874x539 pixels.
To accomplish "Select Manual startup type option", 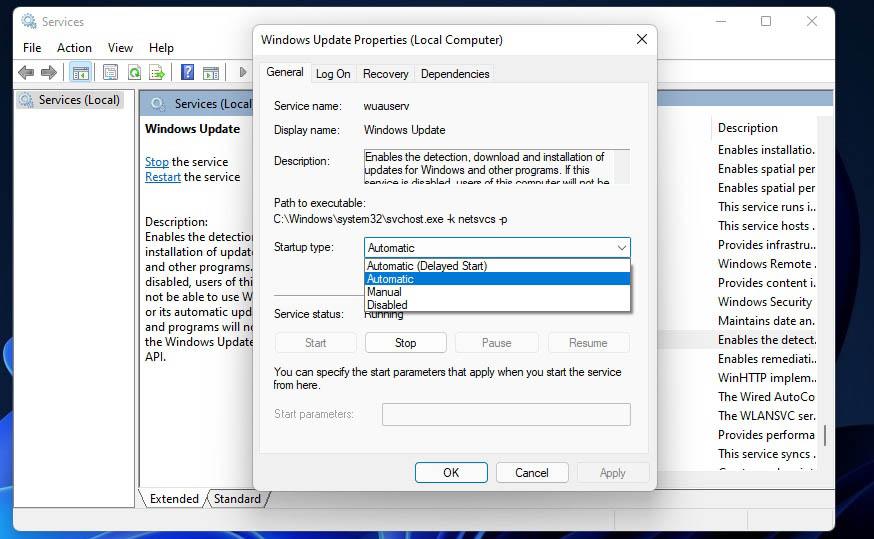I will pos(385,292).
